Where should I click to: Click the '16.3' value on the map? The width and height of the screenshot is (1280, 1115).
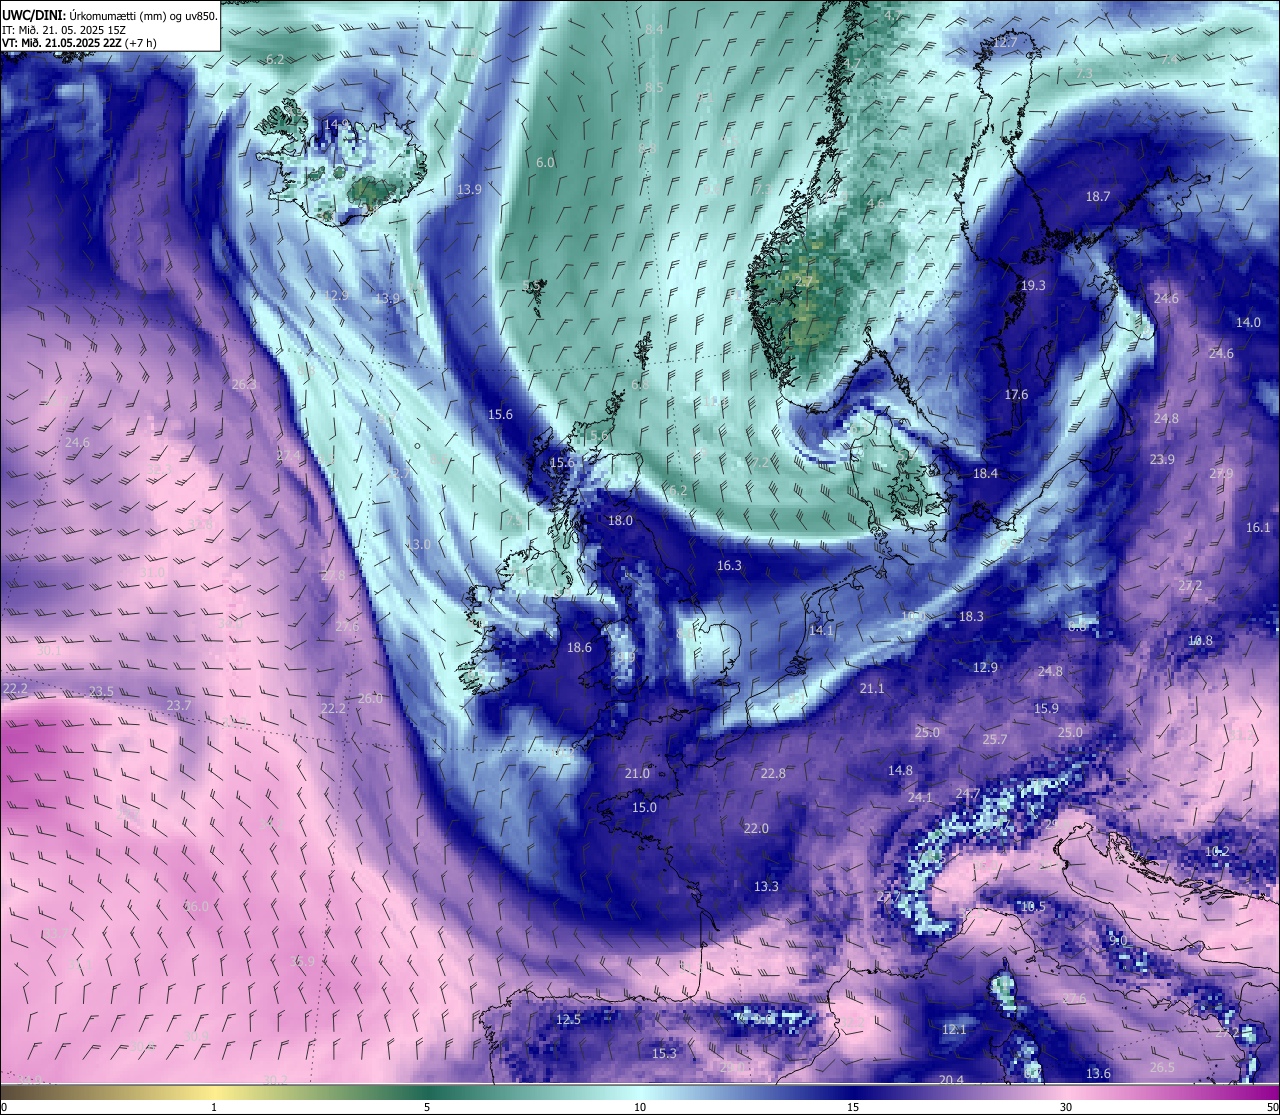730,565
